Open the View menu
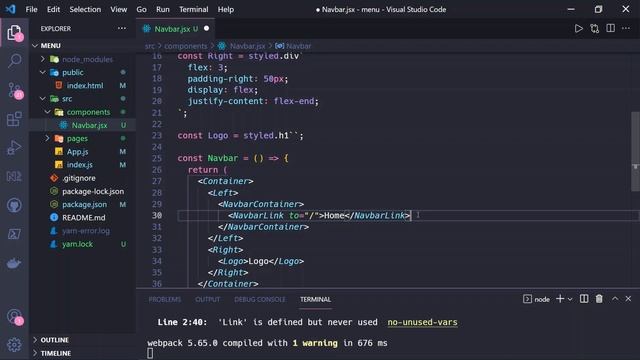The height and width of the screenshot is (360, 640). (118, 9)
